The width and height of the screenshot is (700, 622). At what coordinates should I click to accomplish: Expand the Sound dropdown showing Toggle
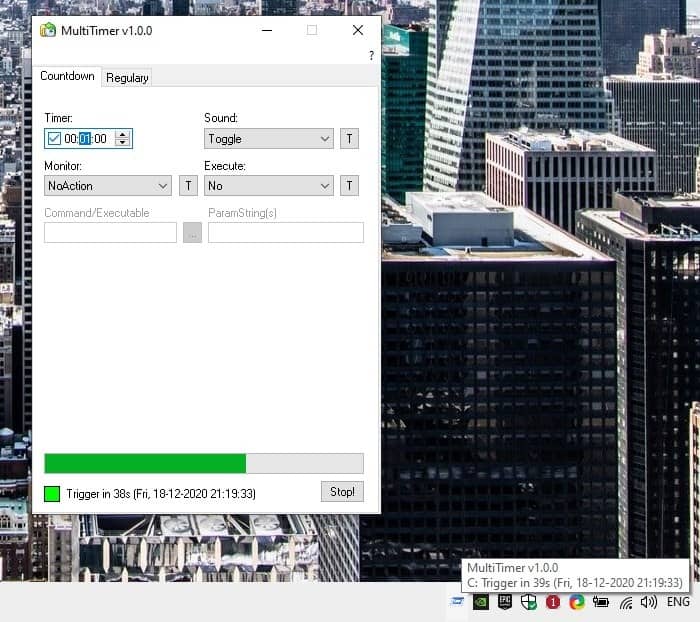pyautogui.click(x=269, y=139)
